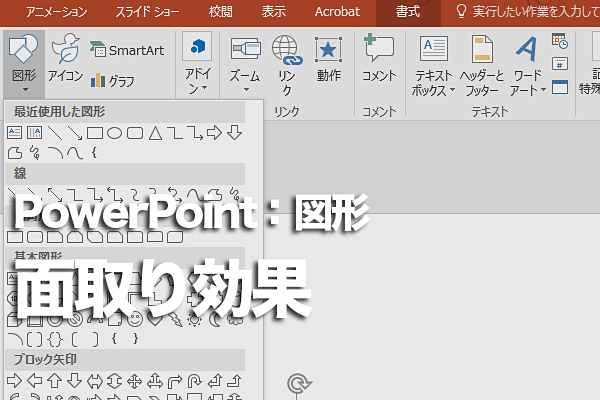Open ヘッダーとフッター dialog

coord(482,65)
